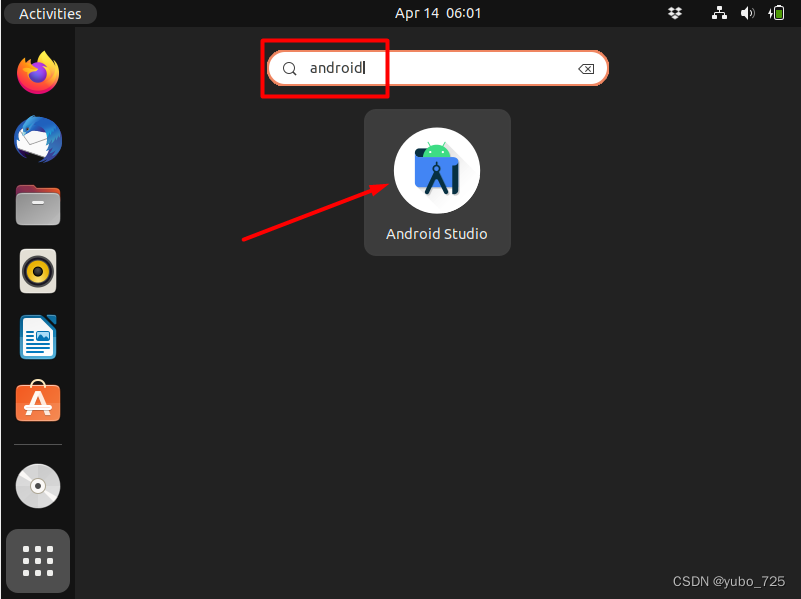The height and width of the screenshot is (599, 801).
Task: Open the Files file manager
Action: [37, 205]
